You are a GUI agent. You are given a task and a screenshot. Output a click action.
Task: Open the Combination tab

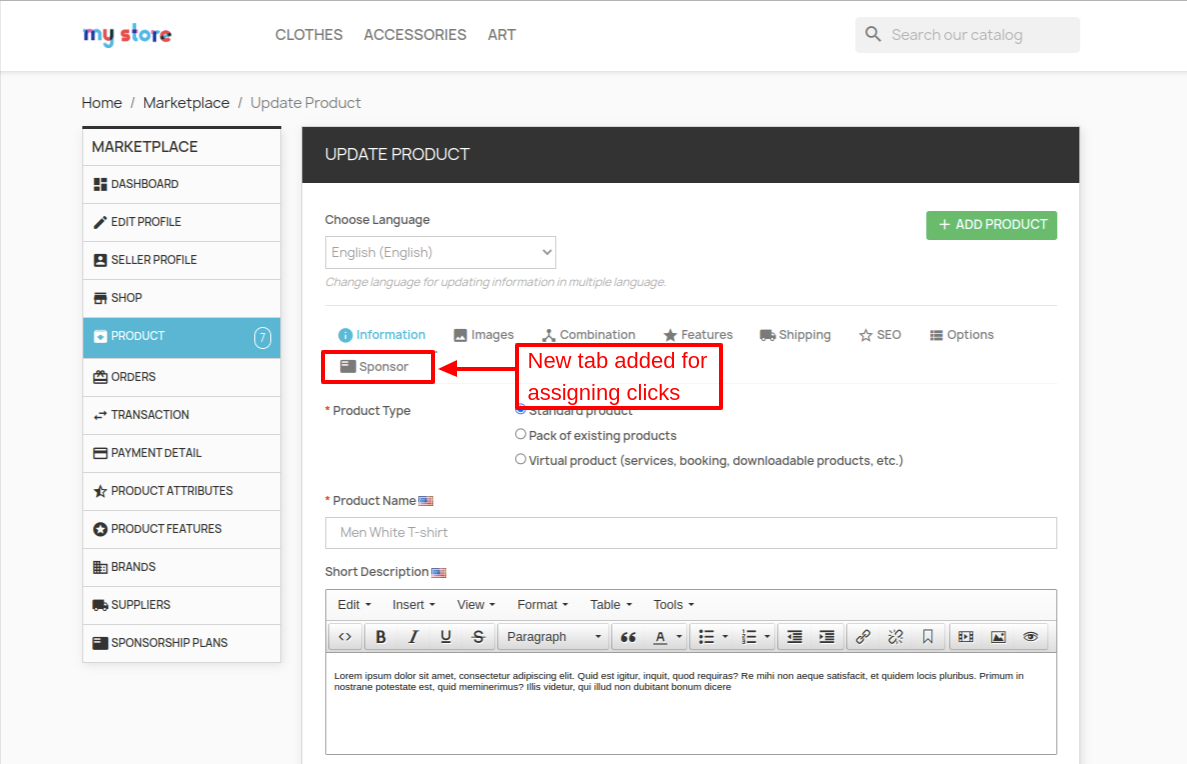[x=588, y=335]
